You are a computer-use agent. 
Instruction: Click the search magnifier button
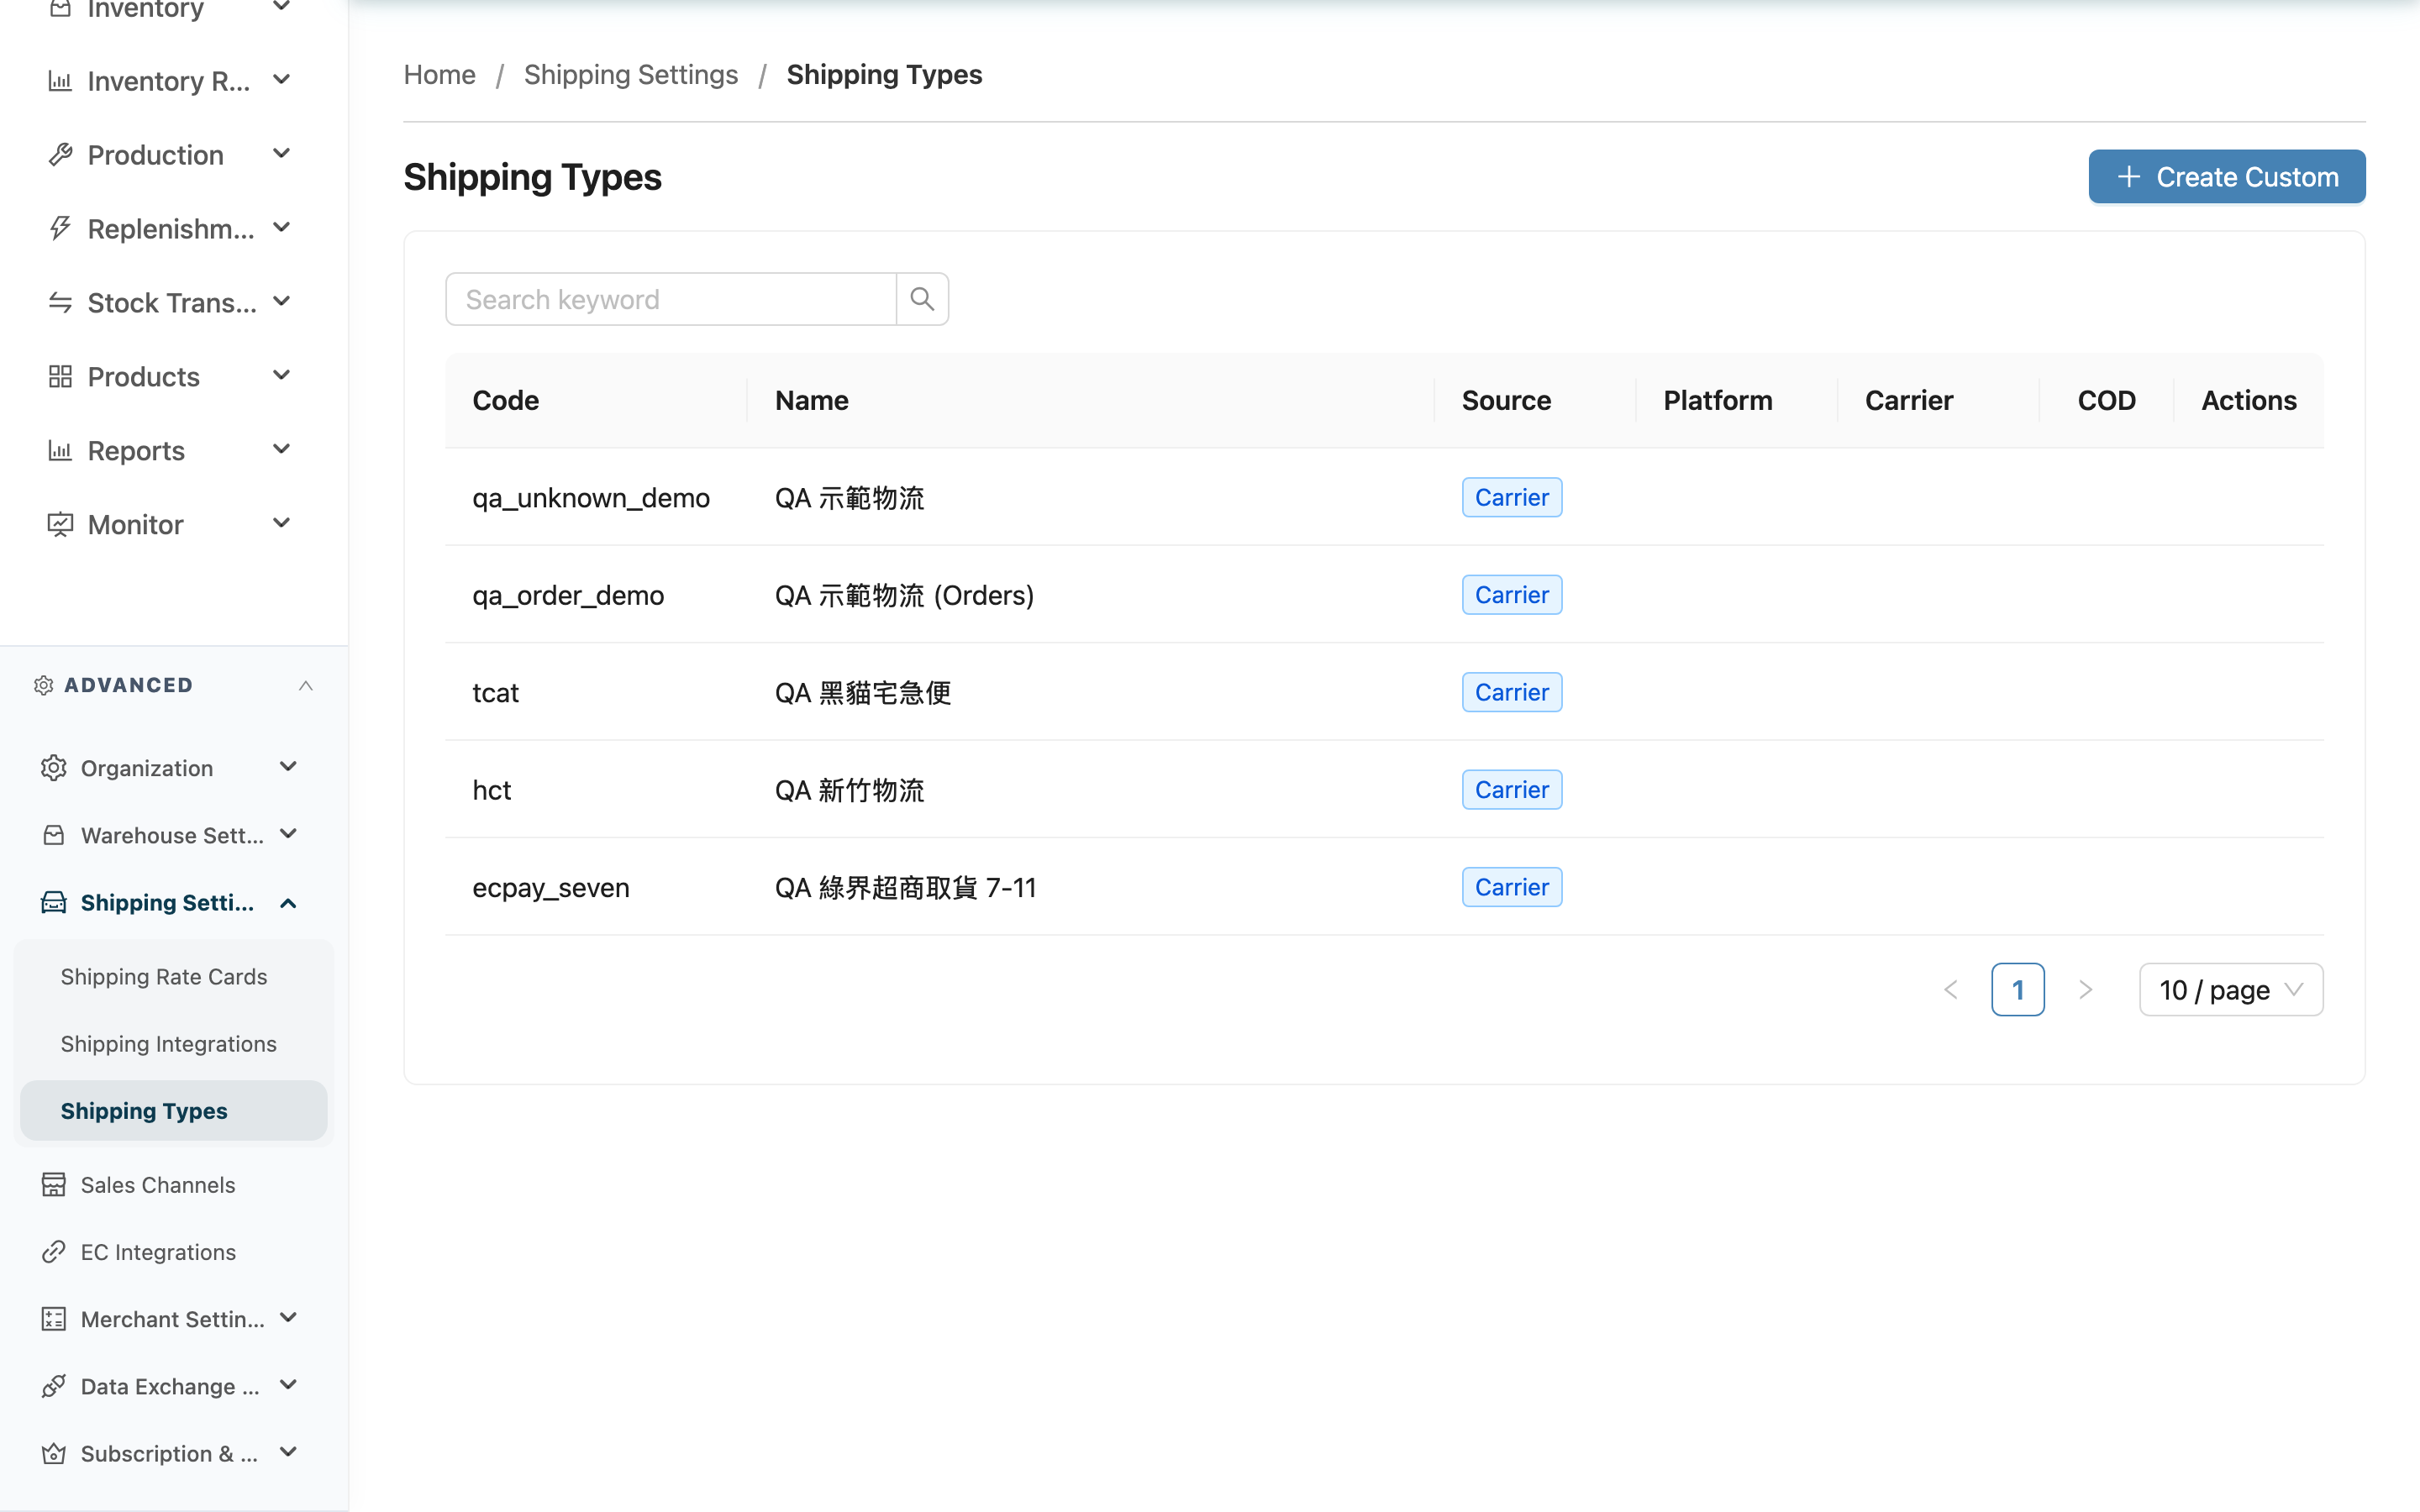[922, 299]
